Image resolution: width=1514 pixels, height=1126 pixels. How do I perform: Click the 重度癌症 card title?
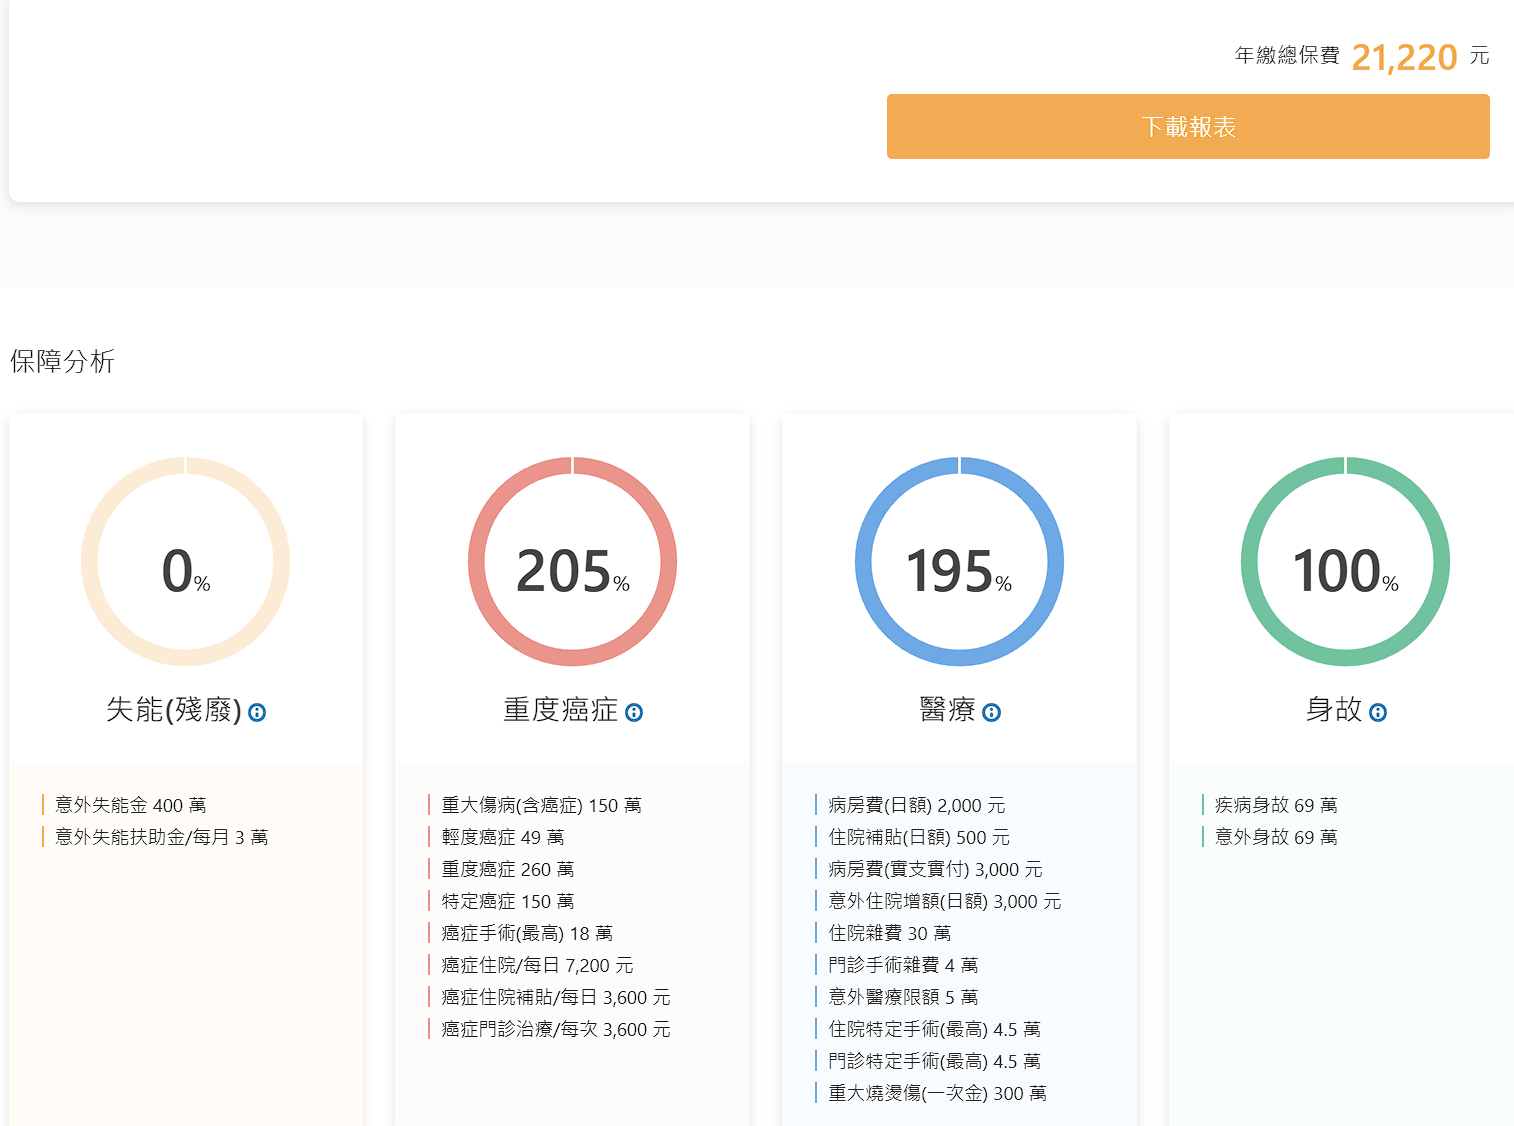coord(560,710)
